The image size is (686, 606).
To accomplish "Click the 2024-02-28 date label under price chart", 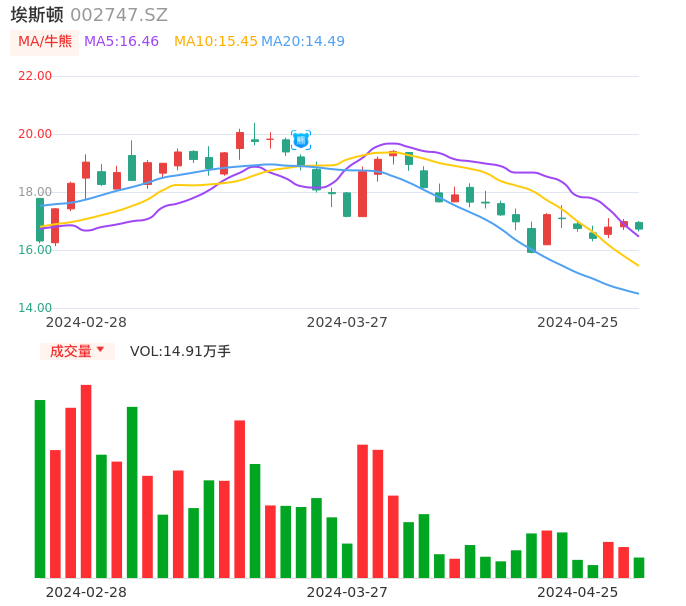I will (x=86, y=322).
